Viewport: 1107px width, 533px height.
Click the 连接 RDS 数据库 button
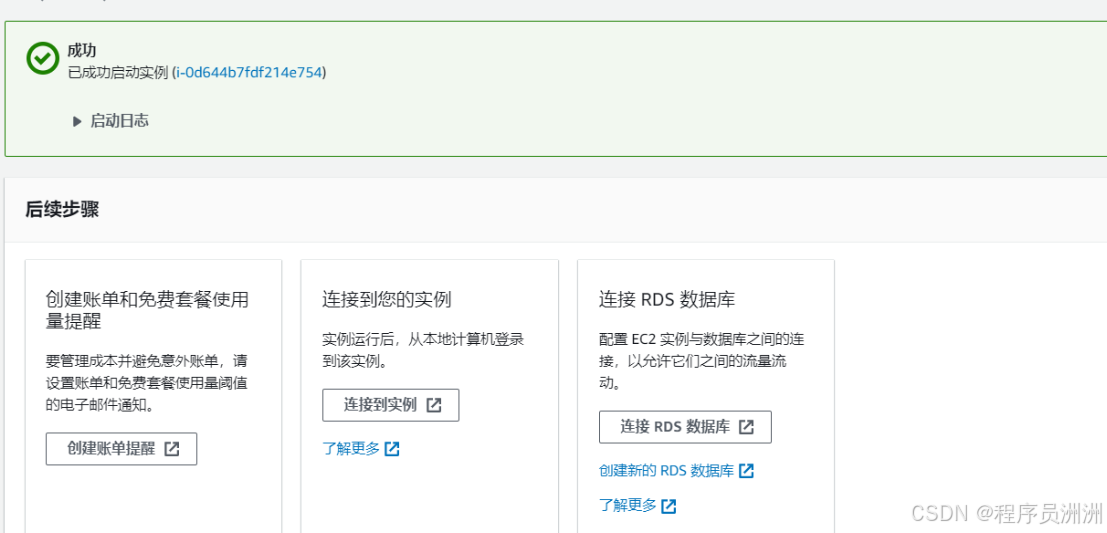685,427
